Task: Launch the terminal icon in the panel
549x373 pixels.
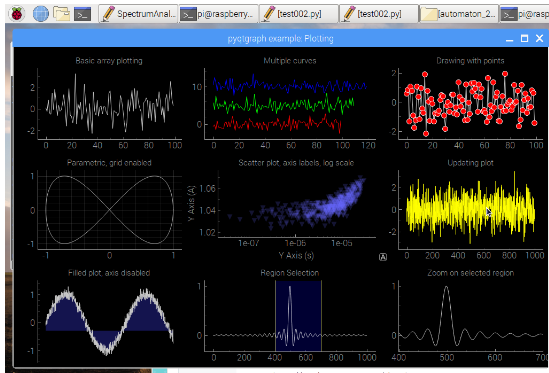Action: click(x=83, y=14)
